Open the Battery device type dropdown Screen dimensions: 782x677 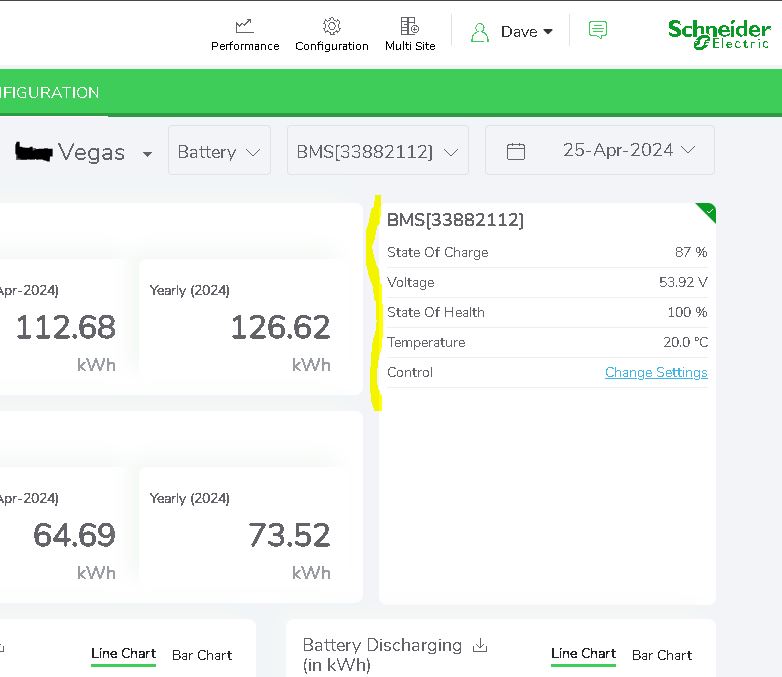pos(219,150)
